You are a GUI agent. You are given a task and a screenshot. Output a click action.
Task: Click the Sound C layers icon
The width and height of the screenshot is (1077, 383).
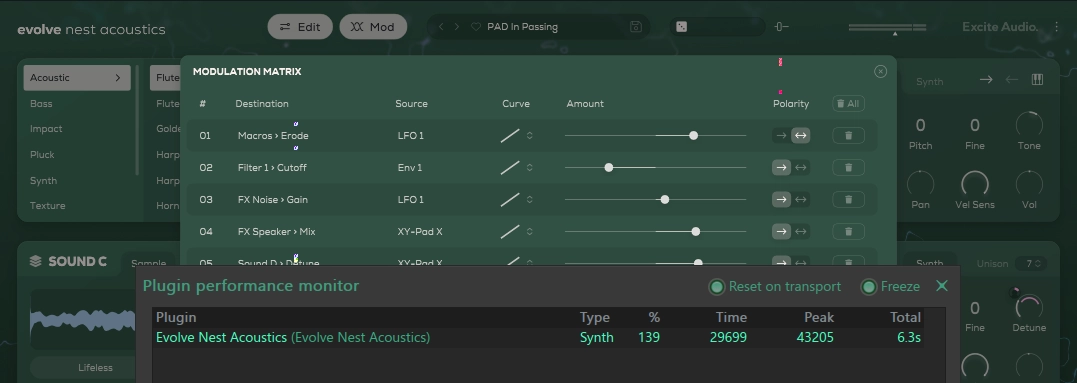click(x=36, y=262)
